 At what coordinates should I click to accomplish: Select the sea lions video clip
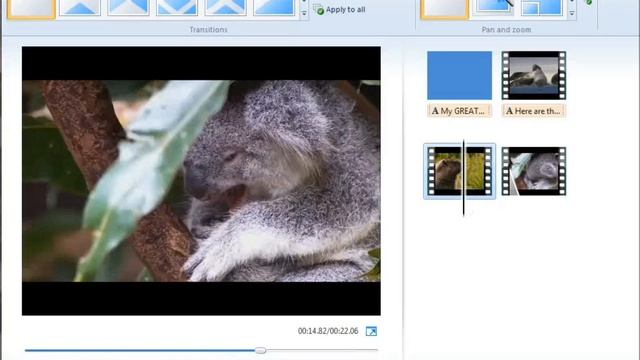tap(533, 75)
